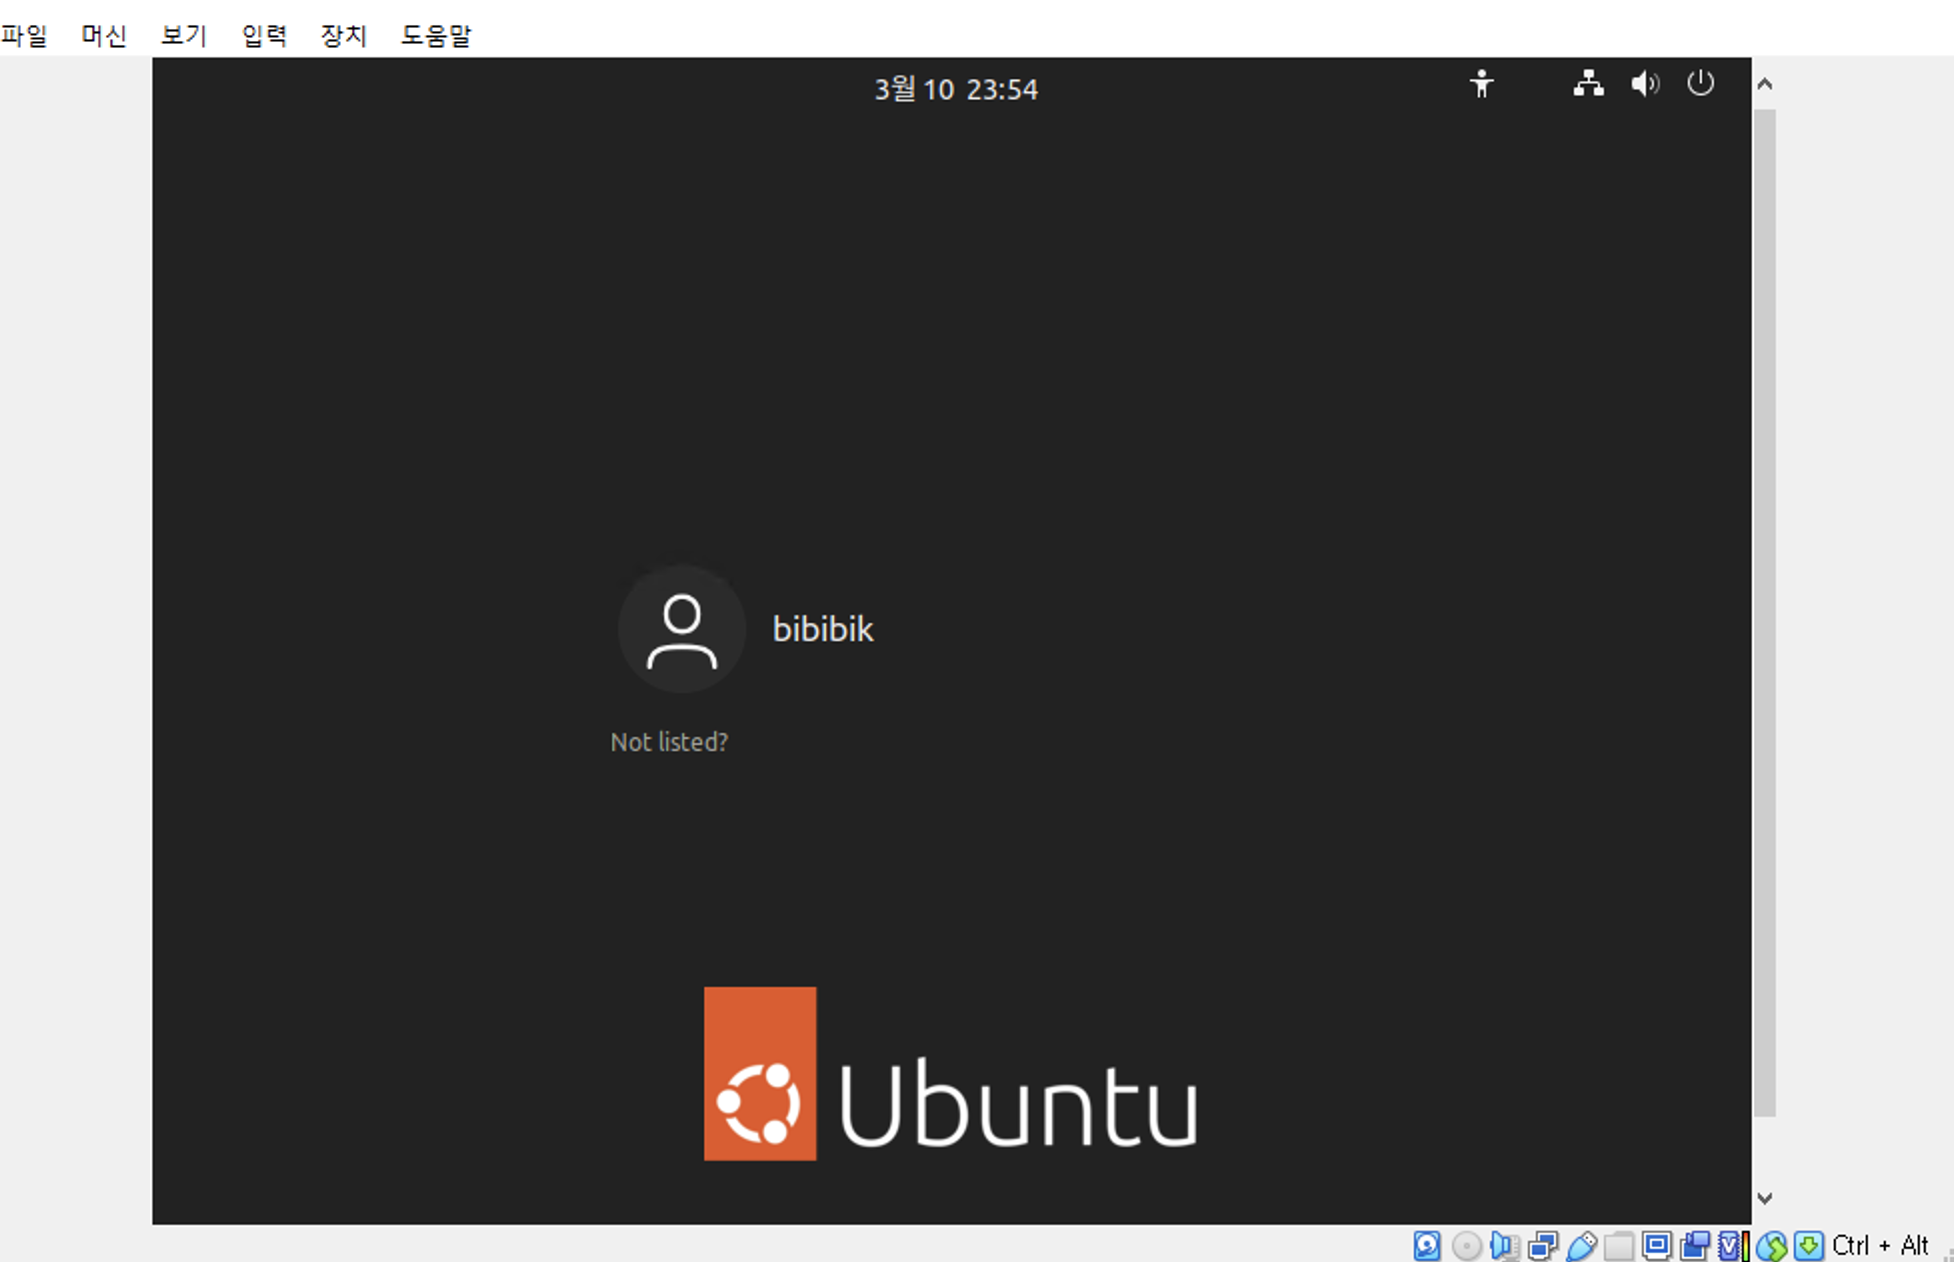Click the Not listed? link

point(669,742)
